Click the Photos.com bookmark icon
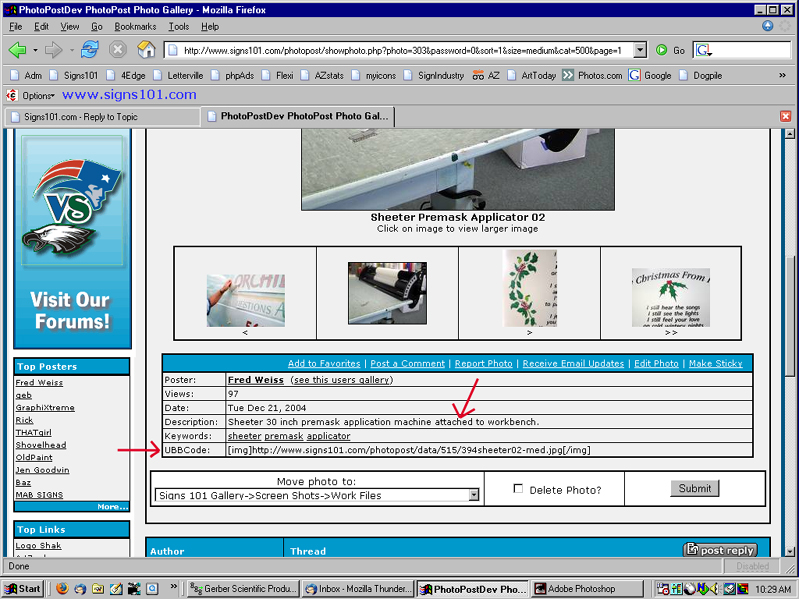Screen dimensions: 799x599 [568, 75]
